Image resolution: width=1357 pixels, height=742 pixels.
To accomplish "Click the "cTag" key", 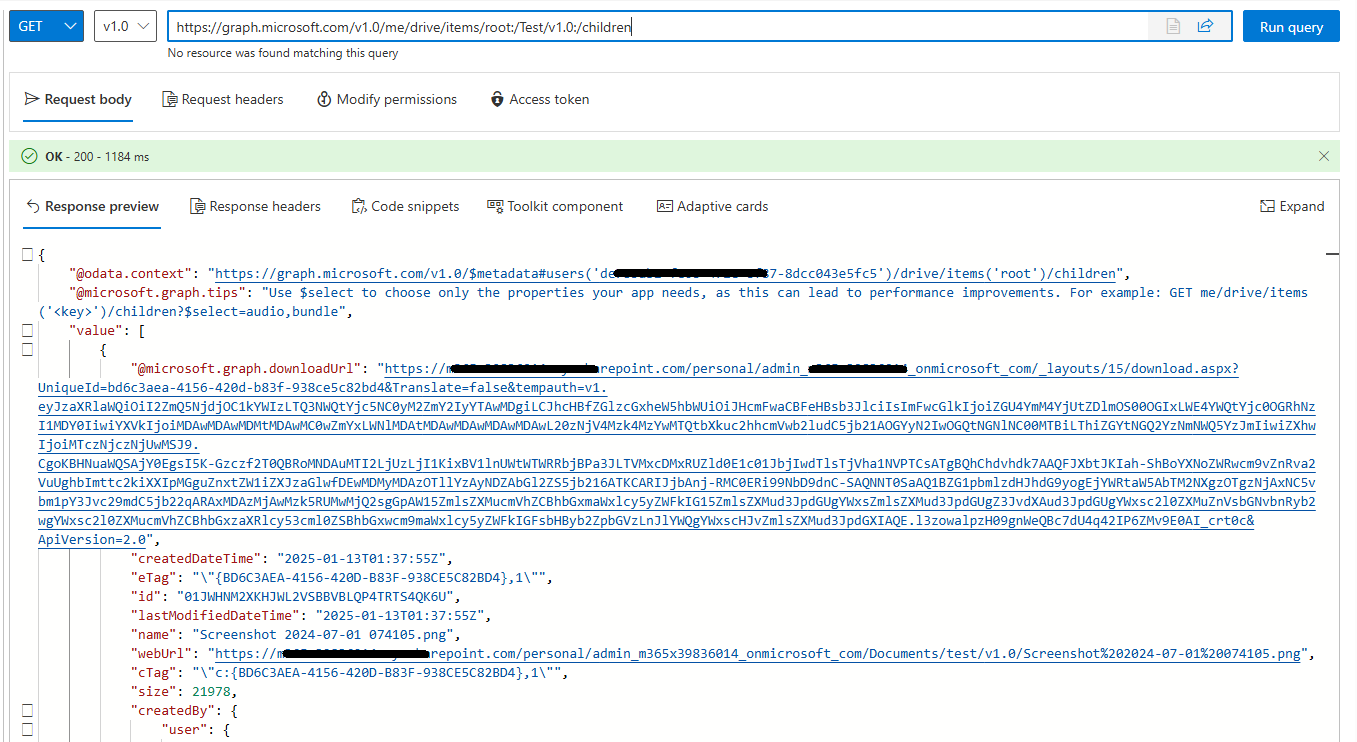I will [x=155, y=673].
